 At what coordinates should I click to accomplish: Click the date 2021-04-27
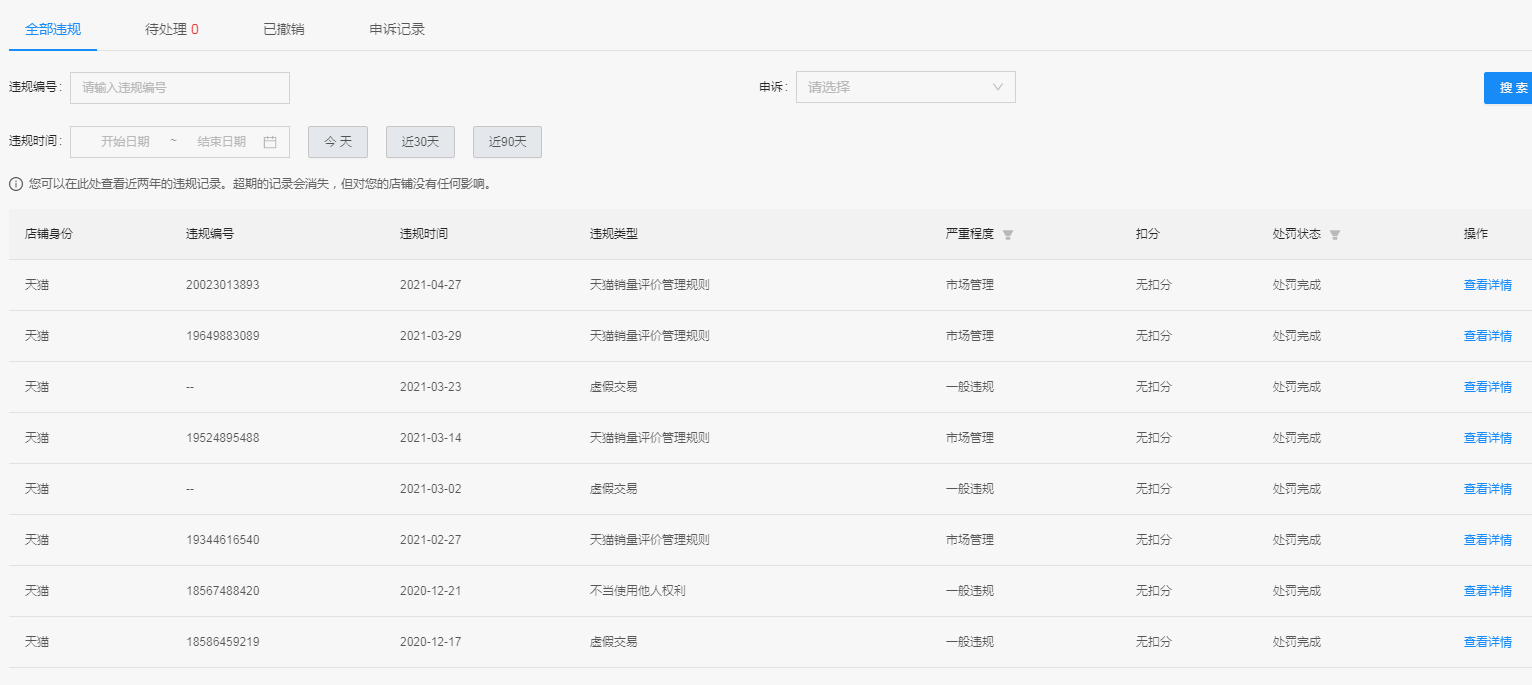431,285
